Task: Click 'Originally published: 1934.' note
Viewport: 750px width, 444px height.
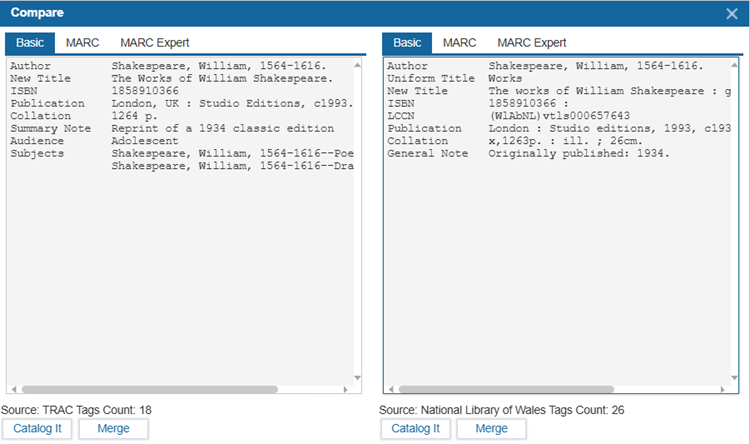Action: click(x=579, y=154)
